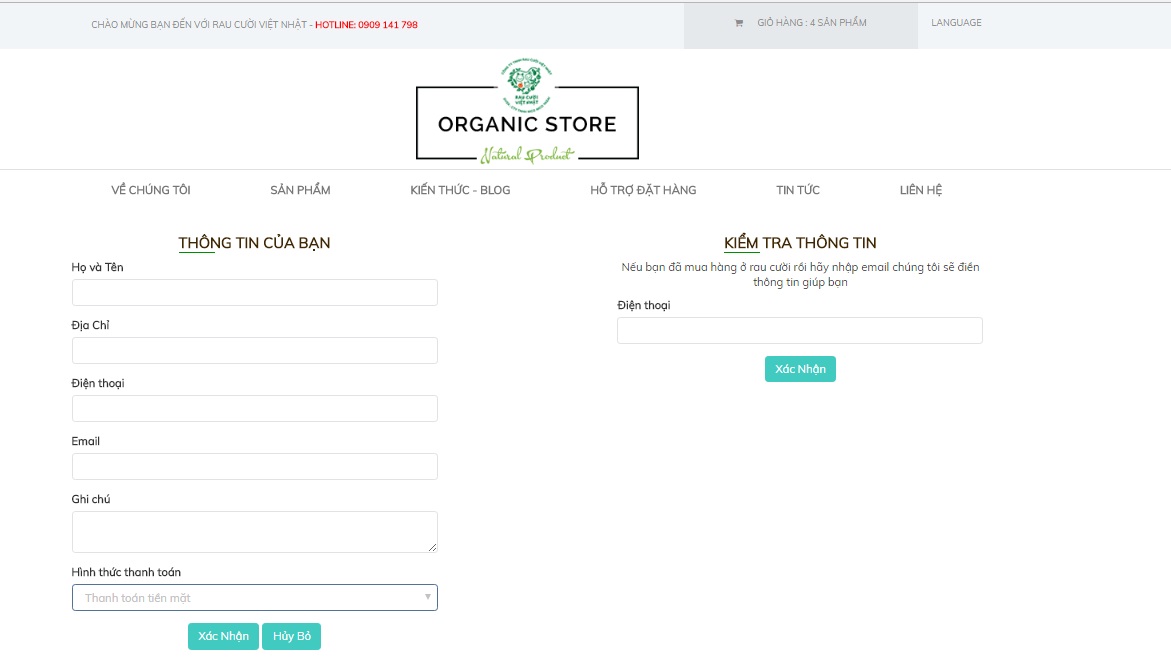Click the Hủy Bỏ button

coord(291,637)
